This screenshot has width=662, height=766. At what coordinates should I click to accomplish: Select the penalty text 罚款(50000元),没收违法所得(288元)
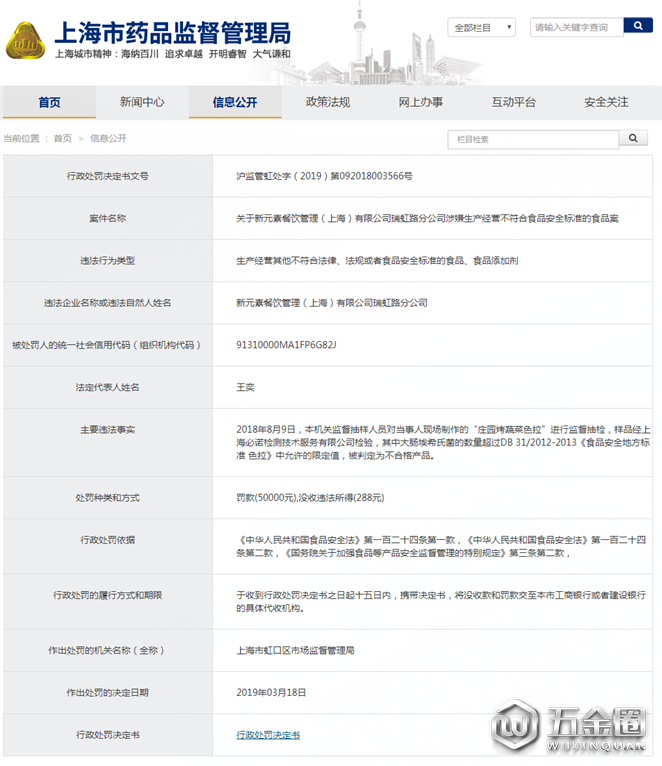pyautogui.click(x=310, y=498)
